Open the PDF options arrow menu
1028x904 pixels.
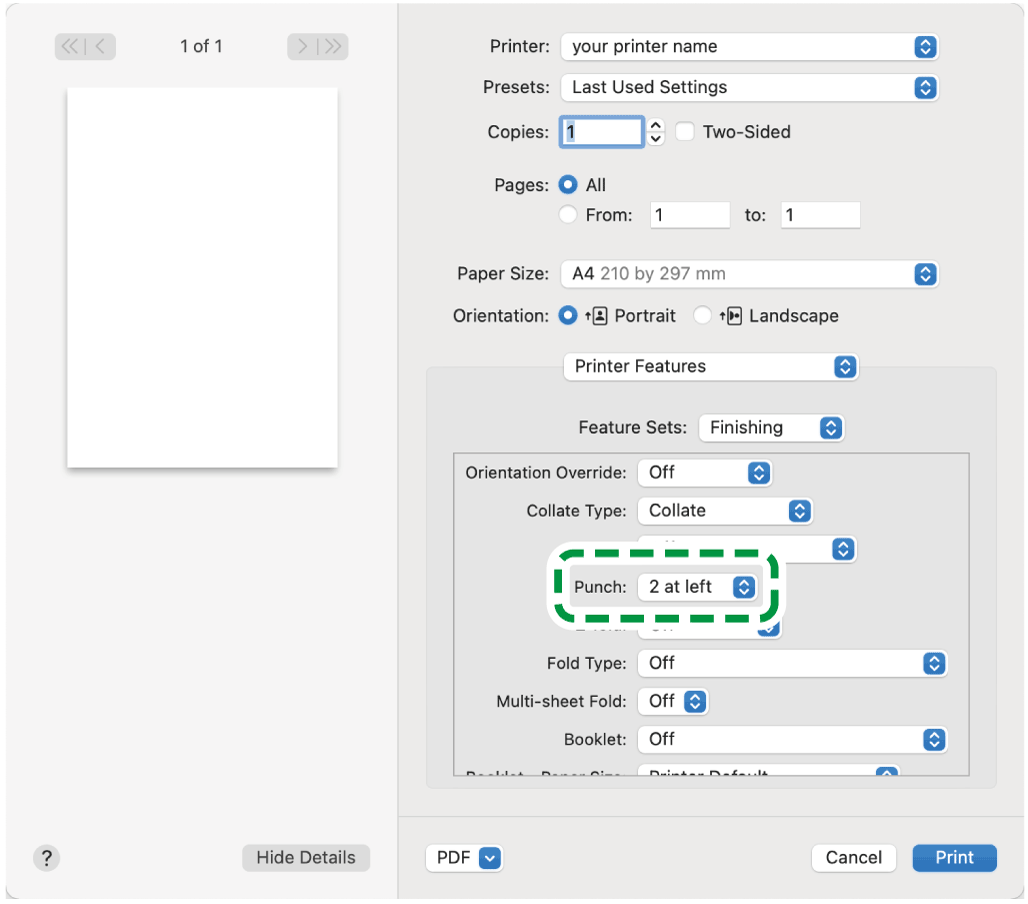coord(489,857)
